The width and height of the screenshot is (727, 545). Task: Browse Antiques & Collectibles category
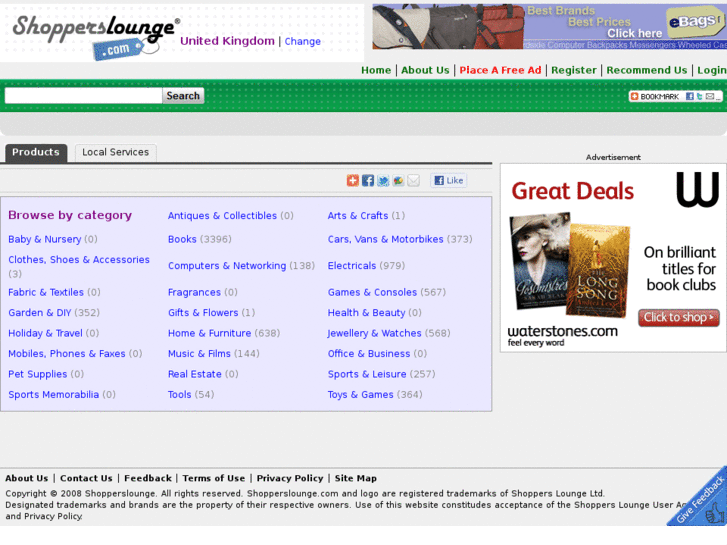click(222, 216)
